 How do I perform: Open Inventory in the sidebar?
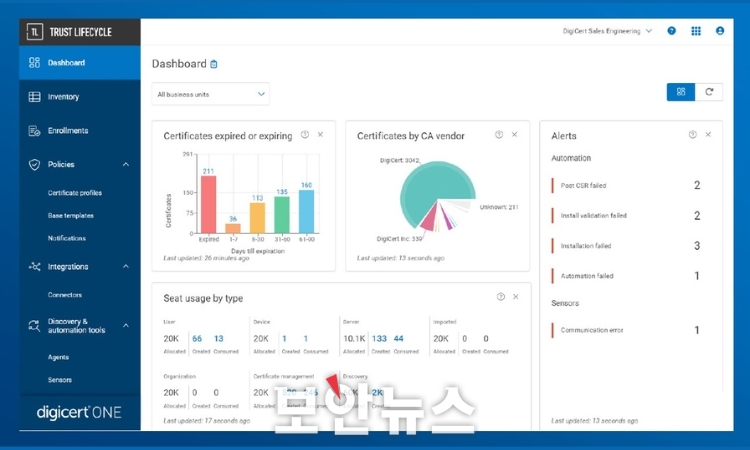pos(63,97)
